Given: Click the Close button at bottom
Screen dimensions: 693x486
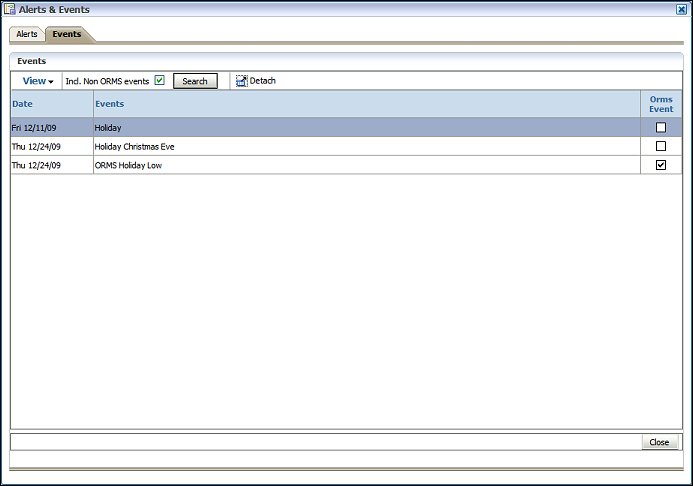Looking at the screenshot, I should pos(659,442).
